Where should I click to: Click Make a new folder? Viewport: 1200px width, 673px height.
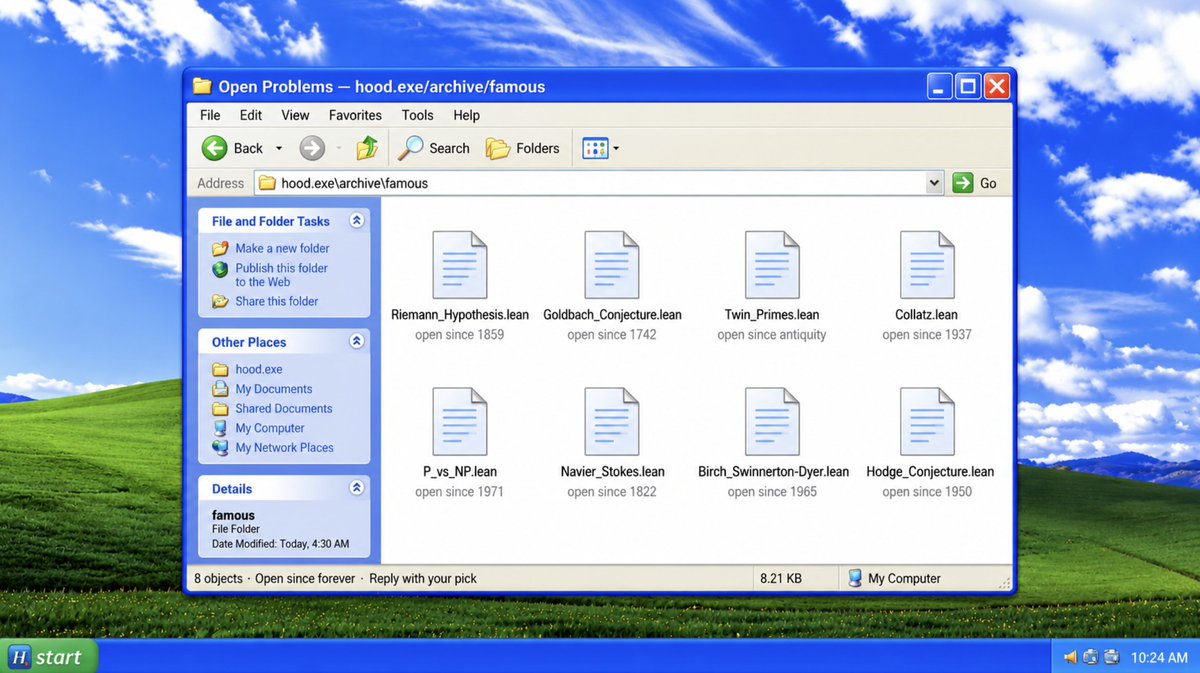270,248
